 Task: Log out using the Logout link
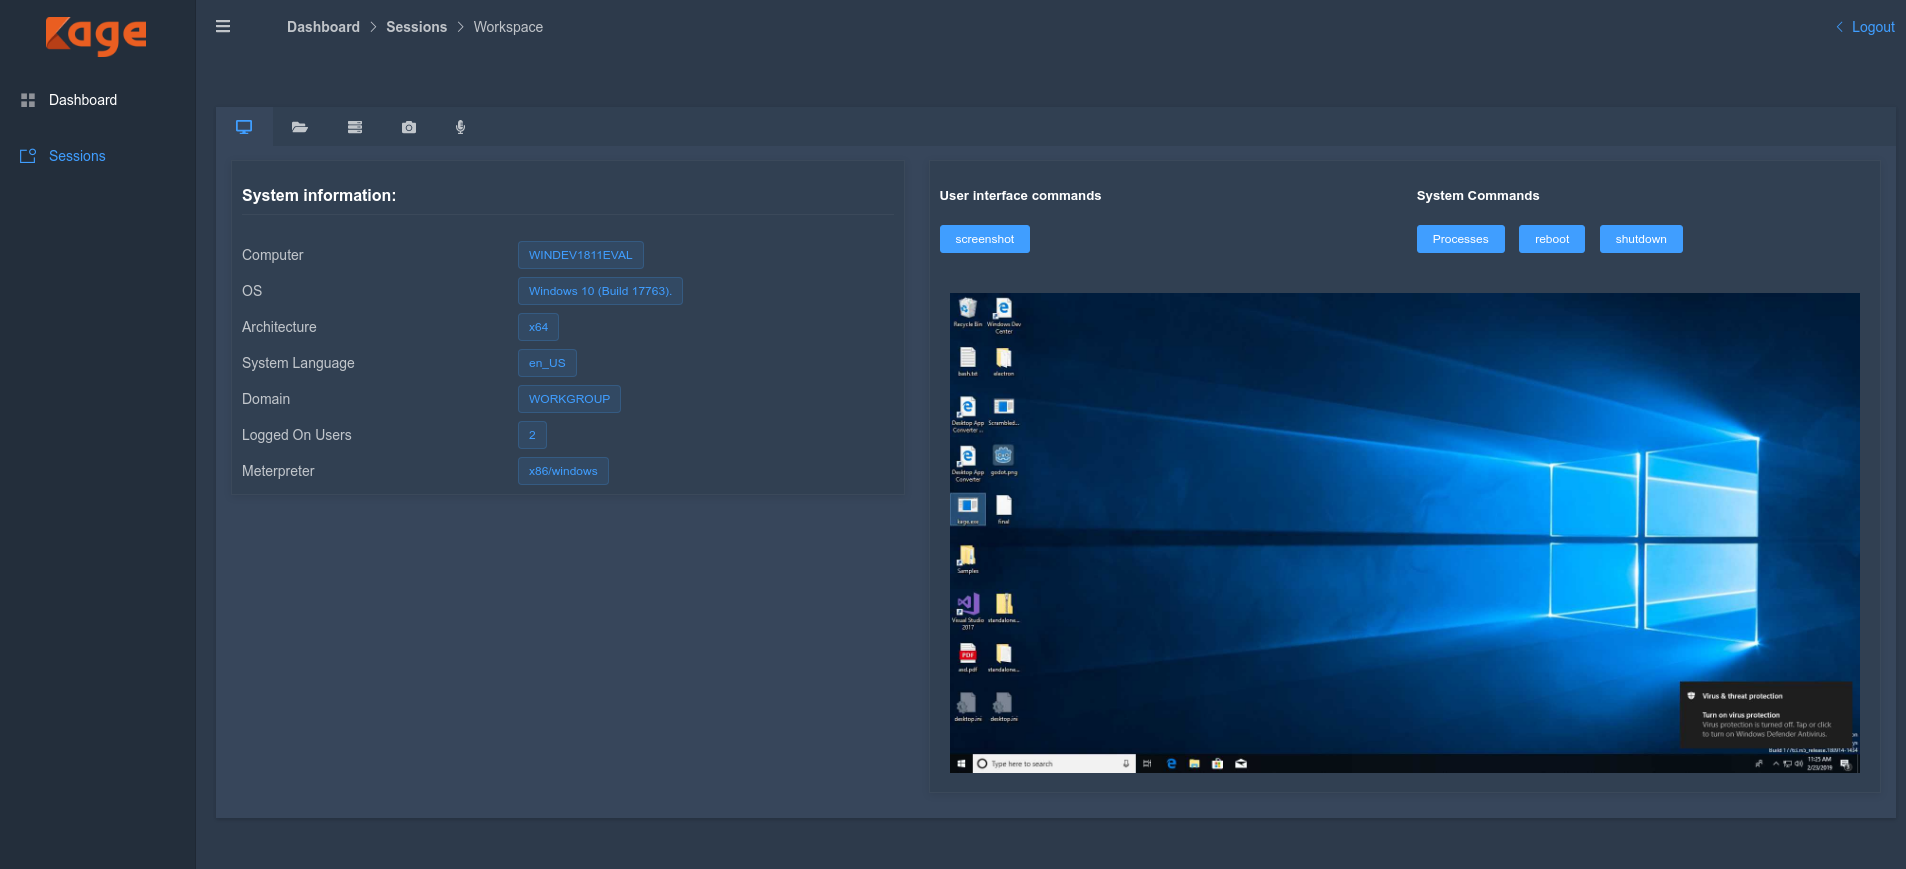(x=1872, y=27)
